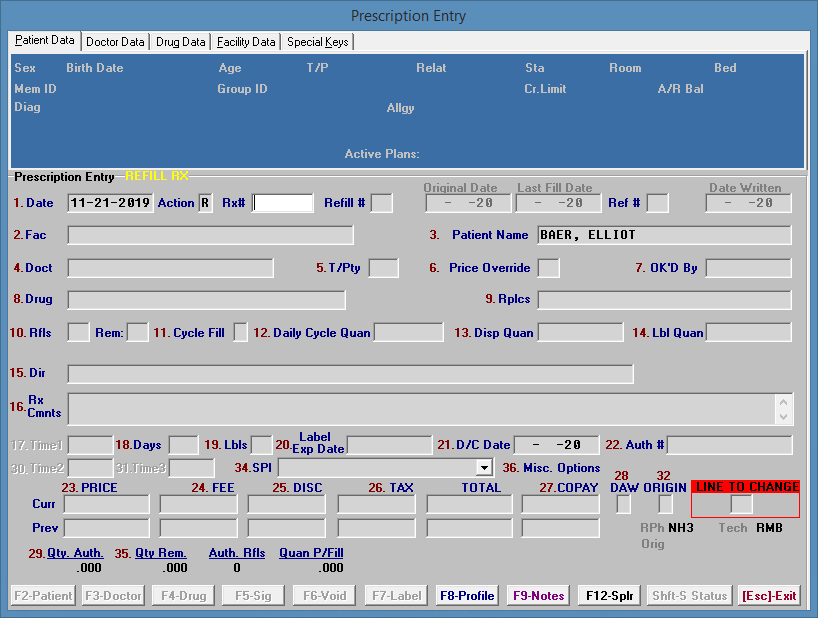Show the Special Keys tab
The image size is (818, 618).
click(x=317, y=42)
